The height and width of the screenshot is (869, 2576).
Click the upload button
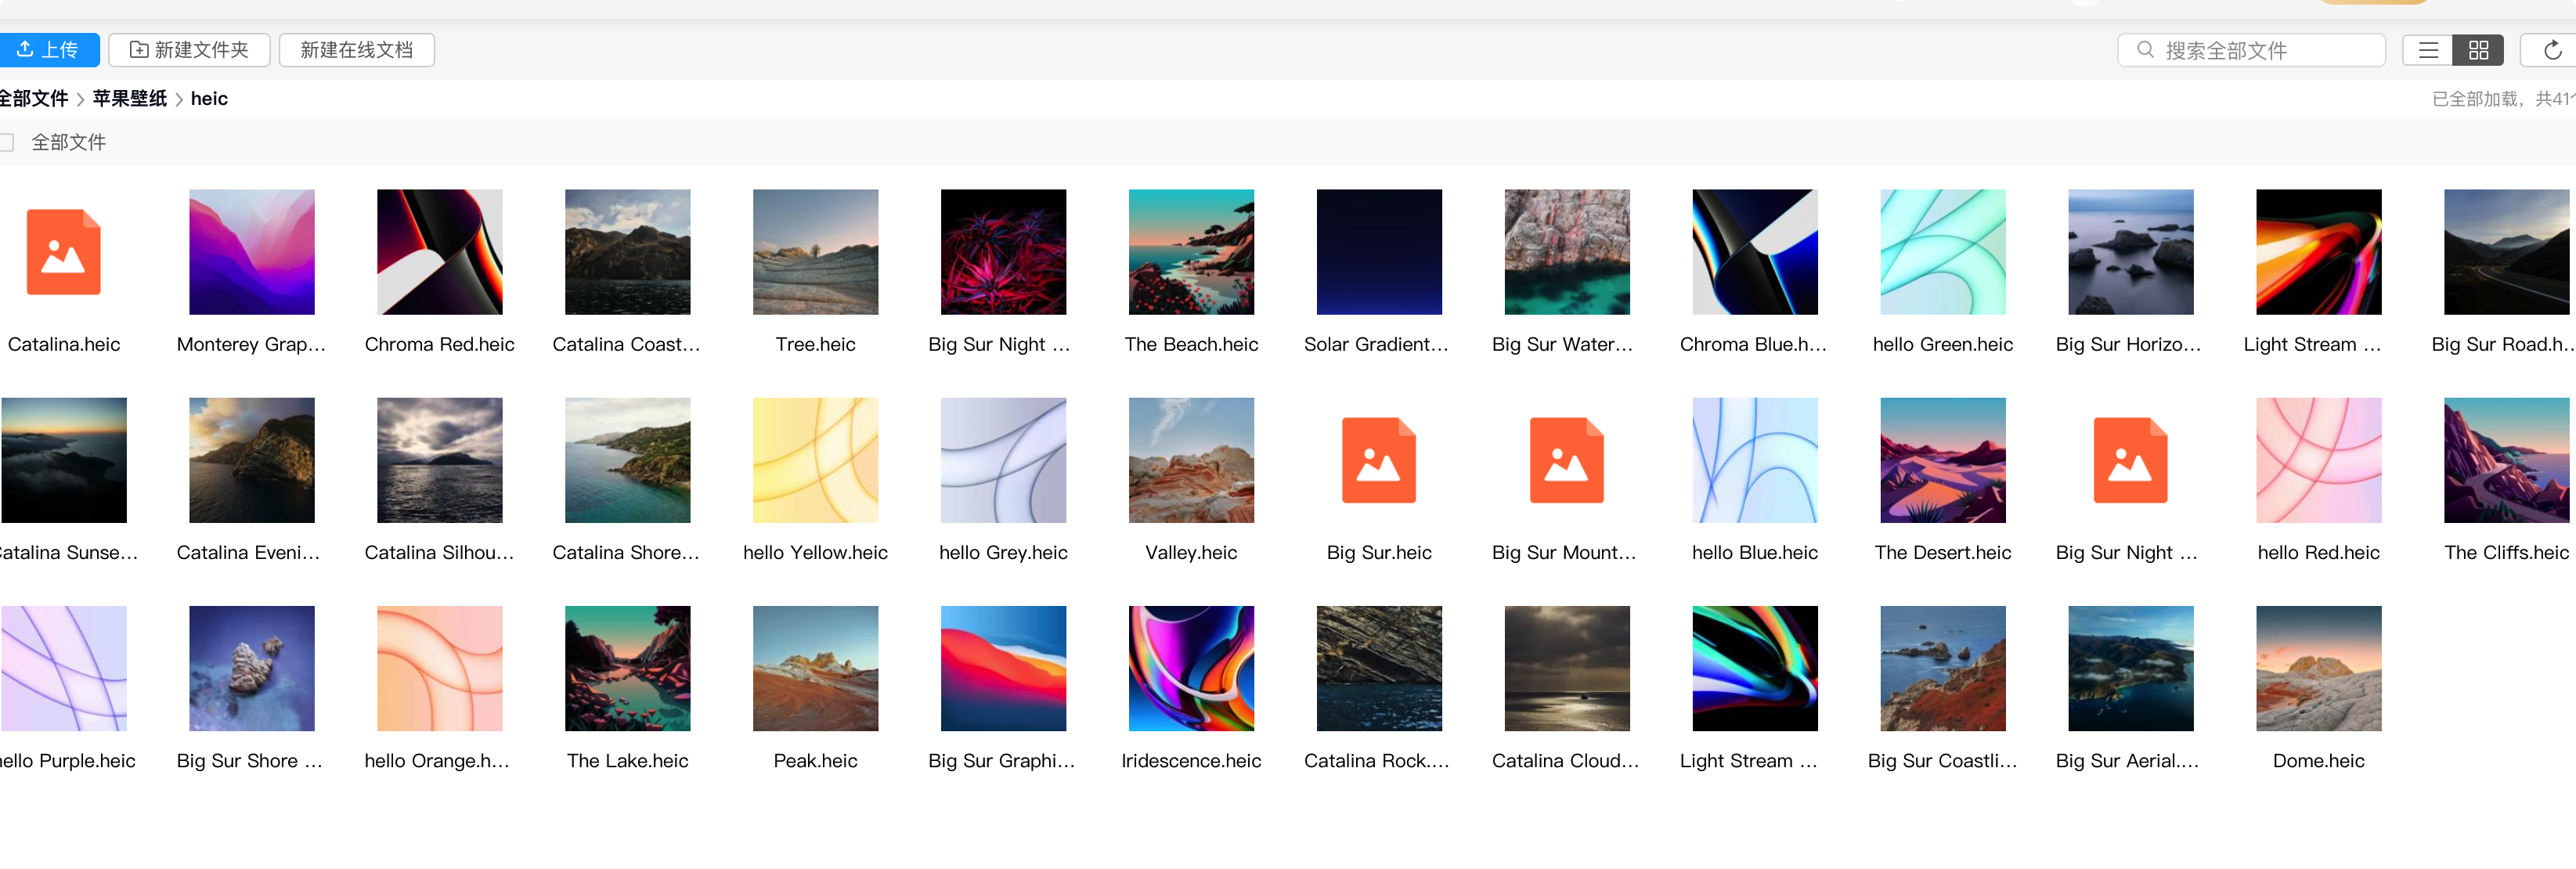click(48, 50)
